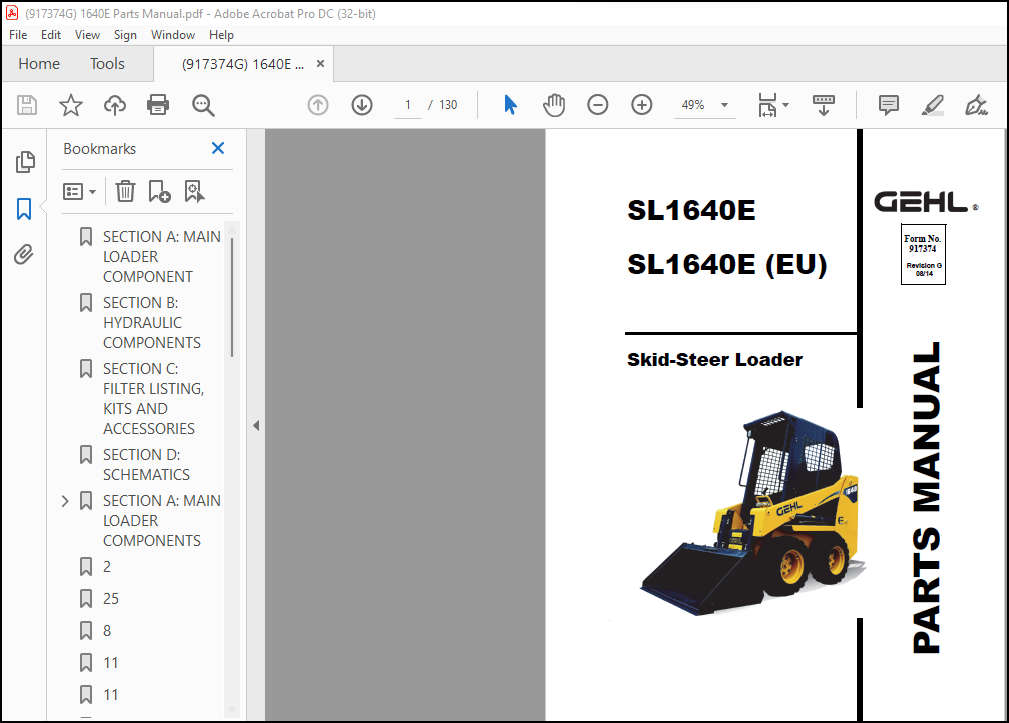
Task: Click the GEHL logo on page
Action: (x=925, y=202)
